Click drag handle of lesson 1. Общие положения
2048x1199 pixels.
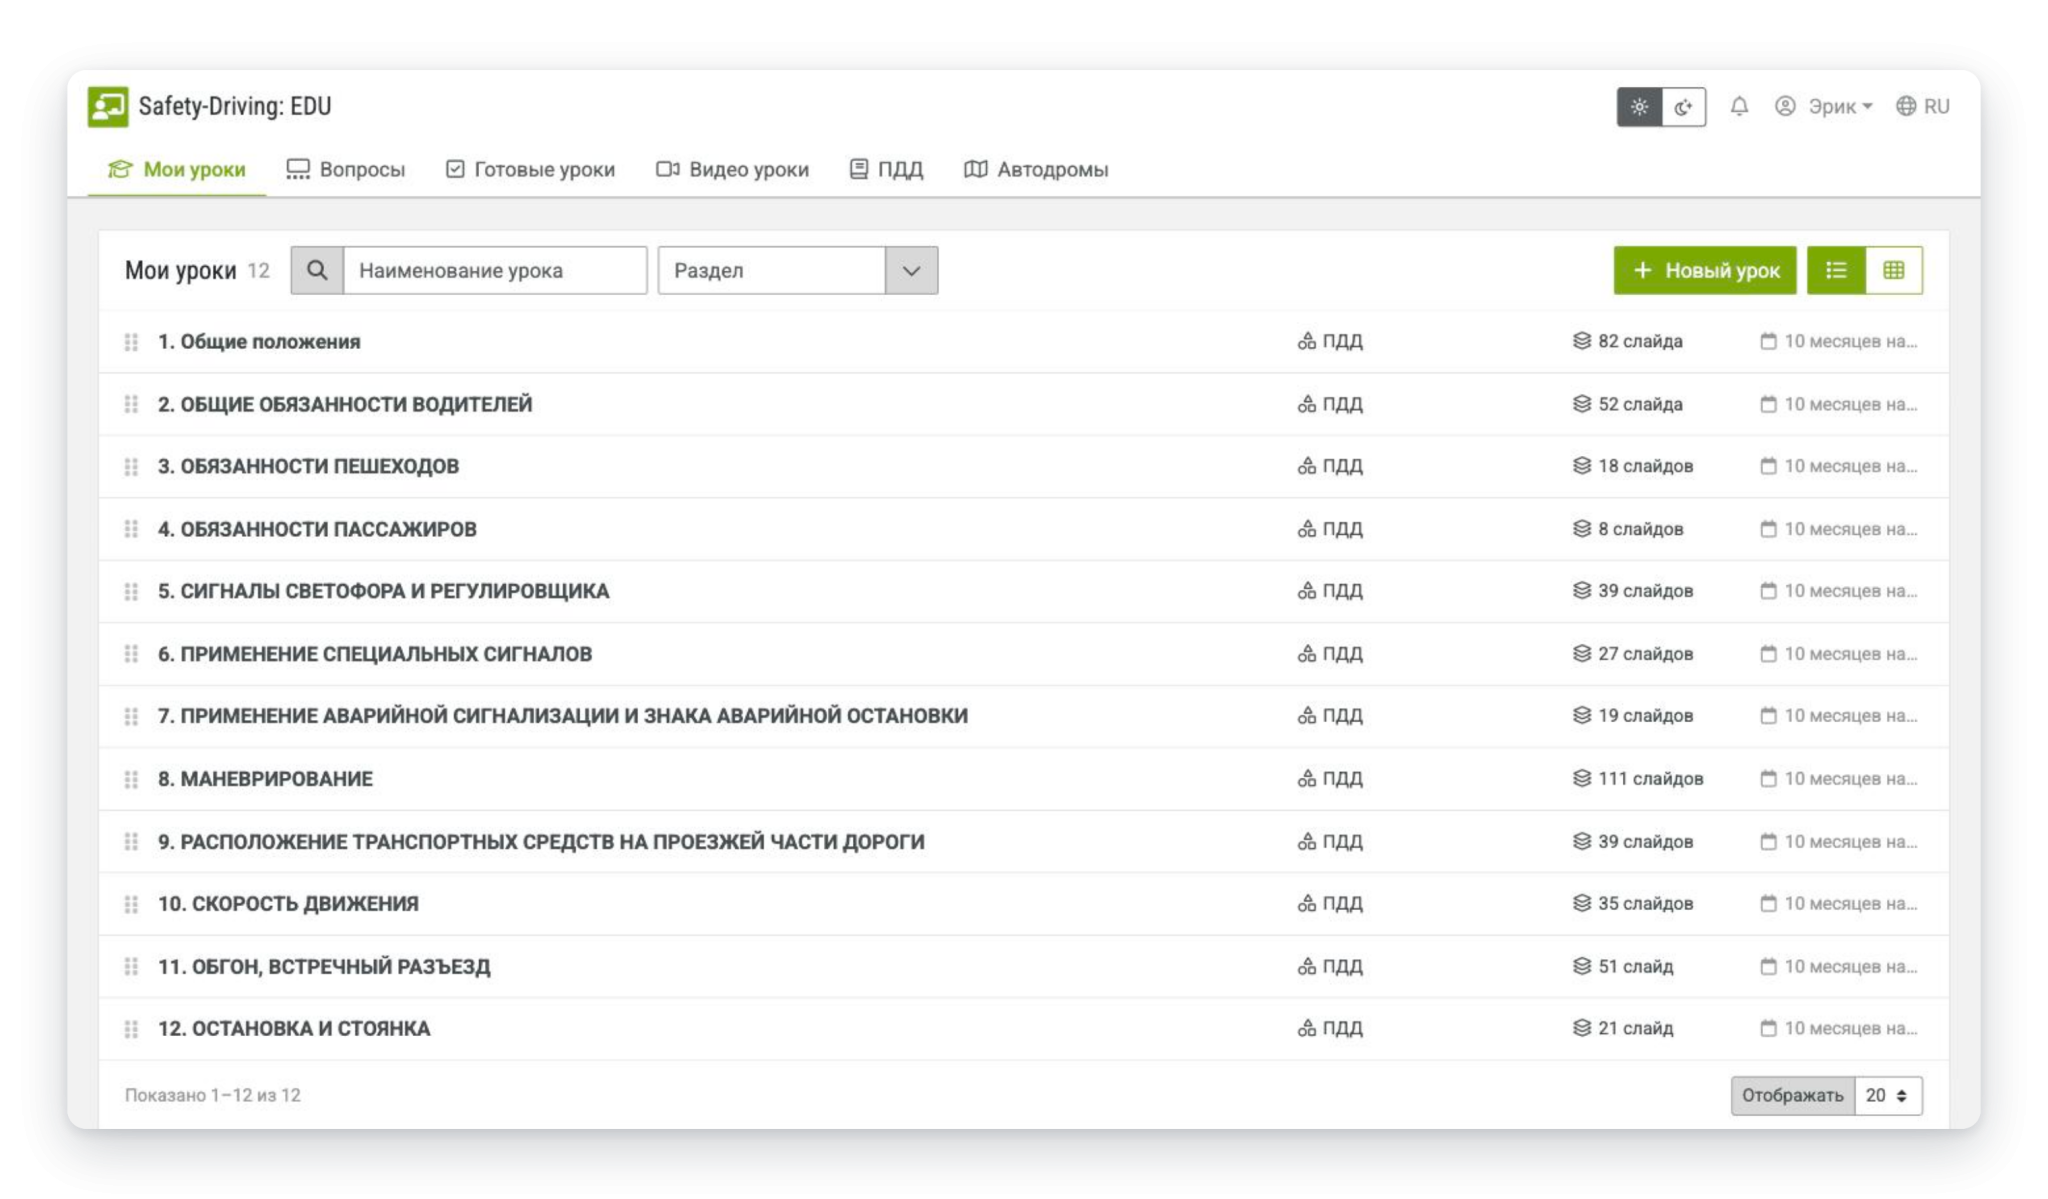[131, 342]
